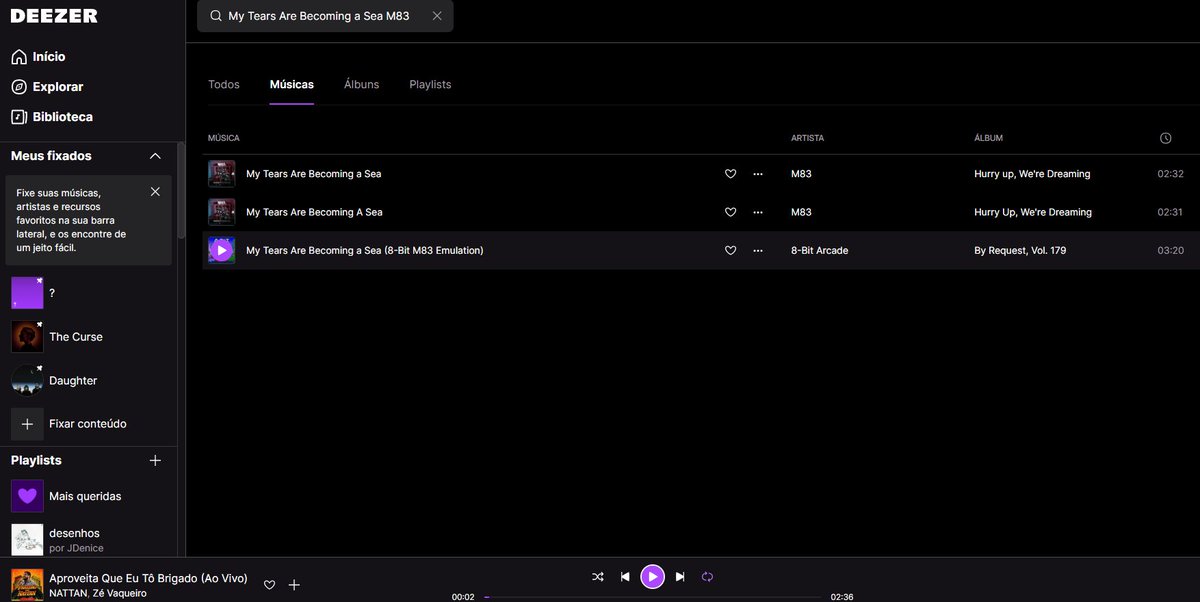Image resolution: width=1200 pixels, height=602 pixels.
Task: Click the search magnifier icon
Action: click(215, 16)
